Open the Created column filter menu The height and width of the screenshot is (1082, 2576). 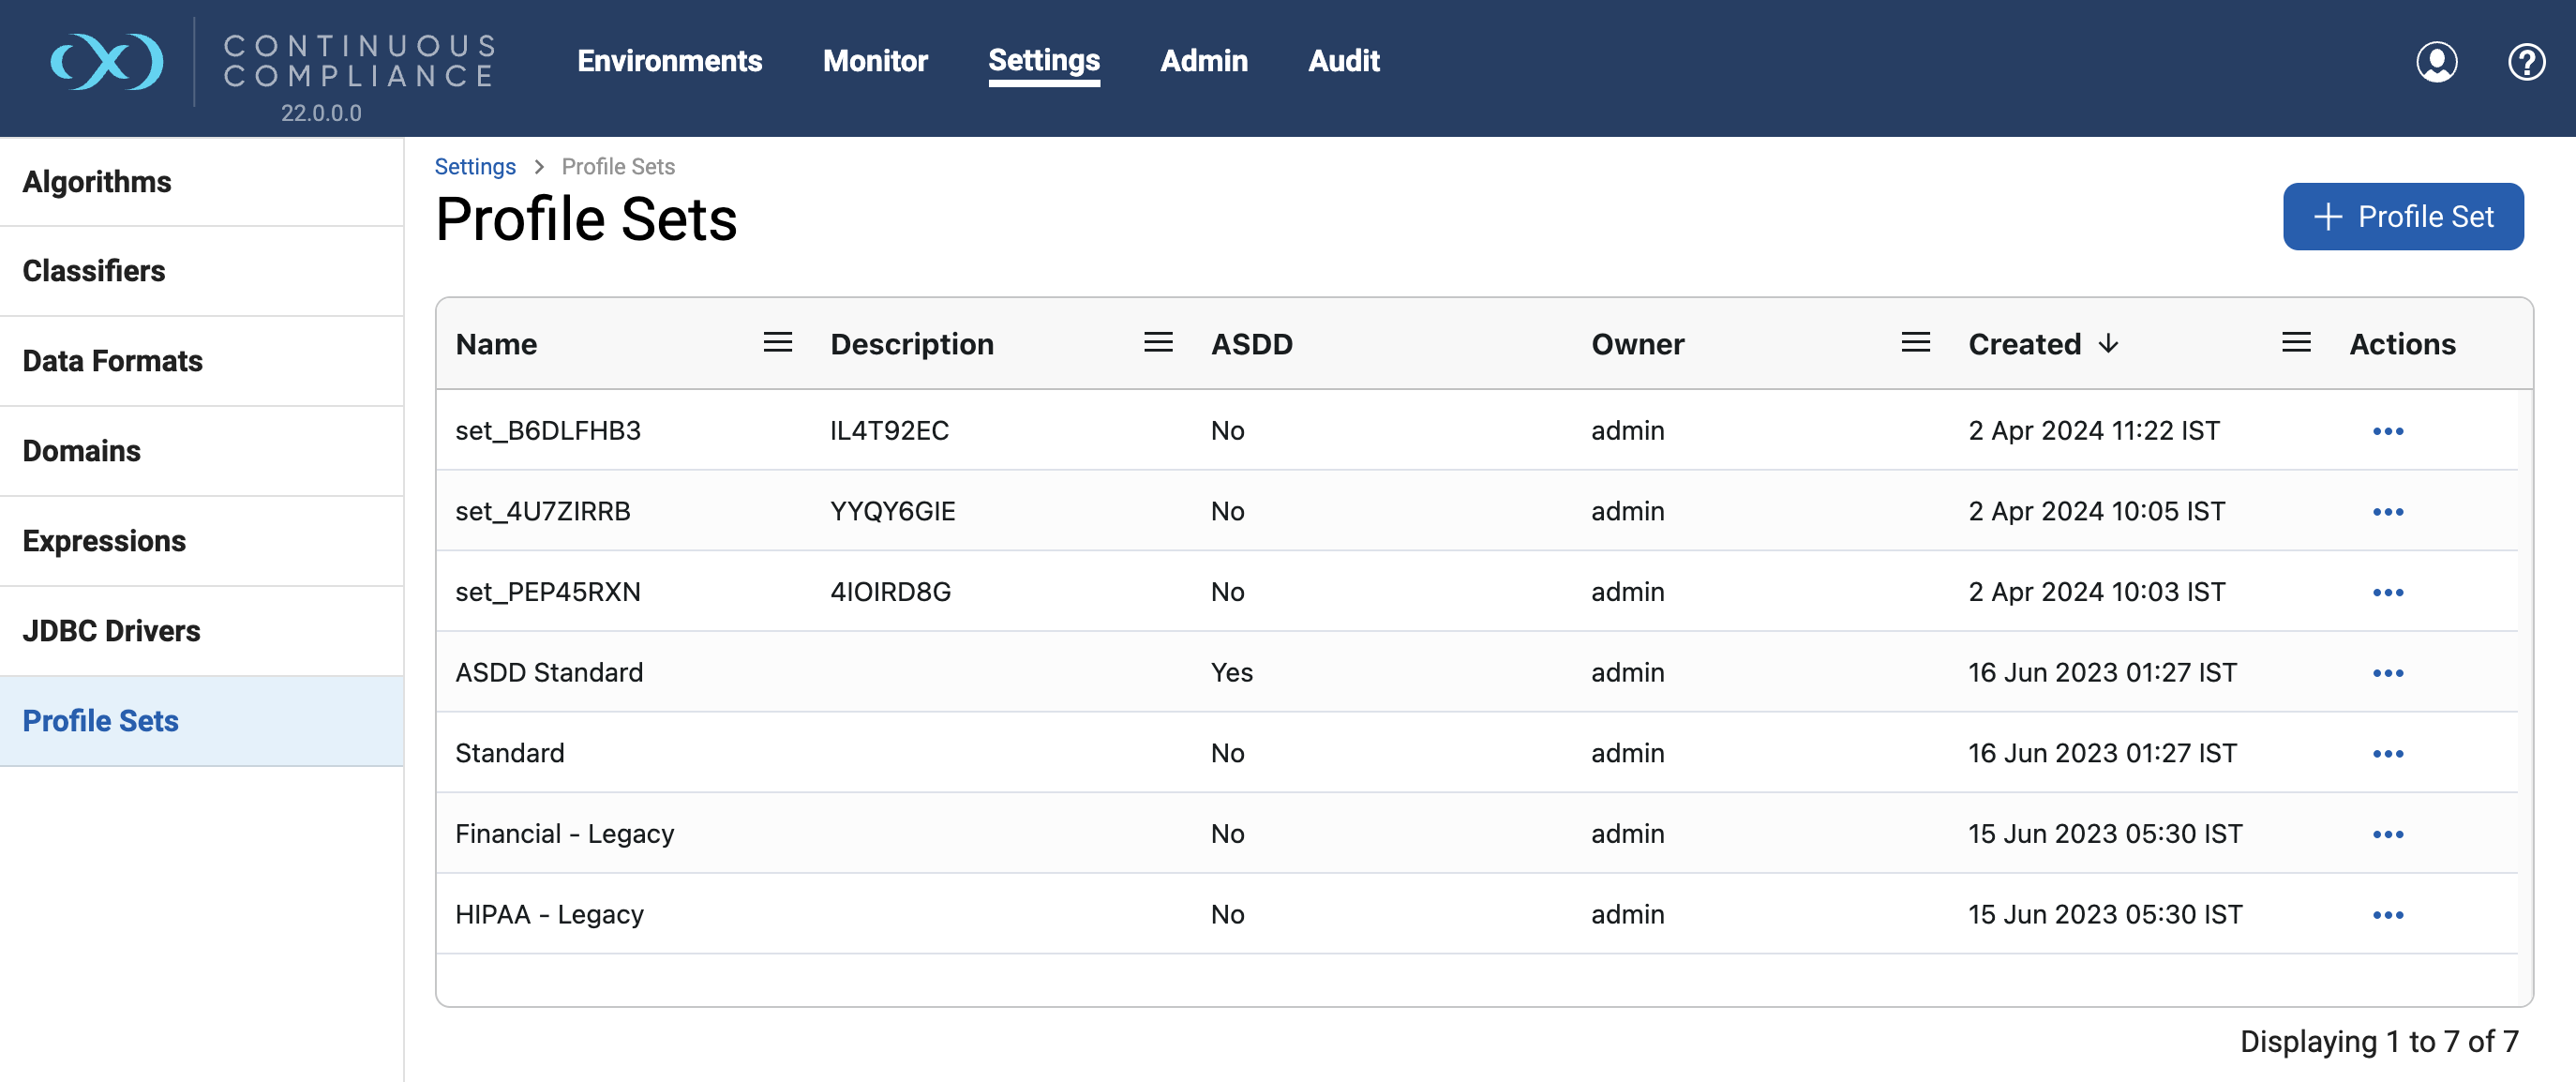click(x=2296, y=342)
